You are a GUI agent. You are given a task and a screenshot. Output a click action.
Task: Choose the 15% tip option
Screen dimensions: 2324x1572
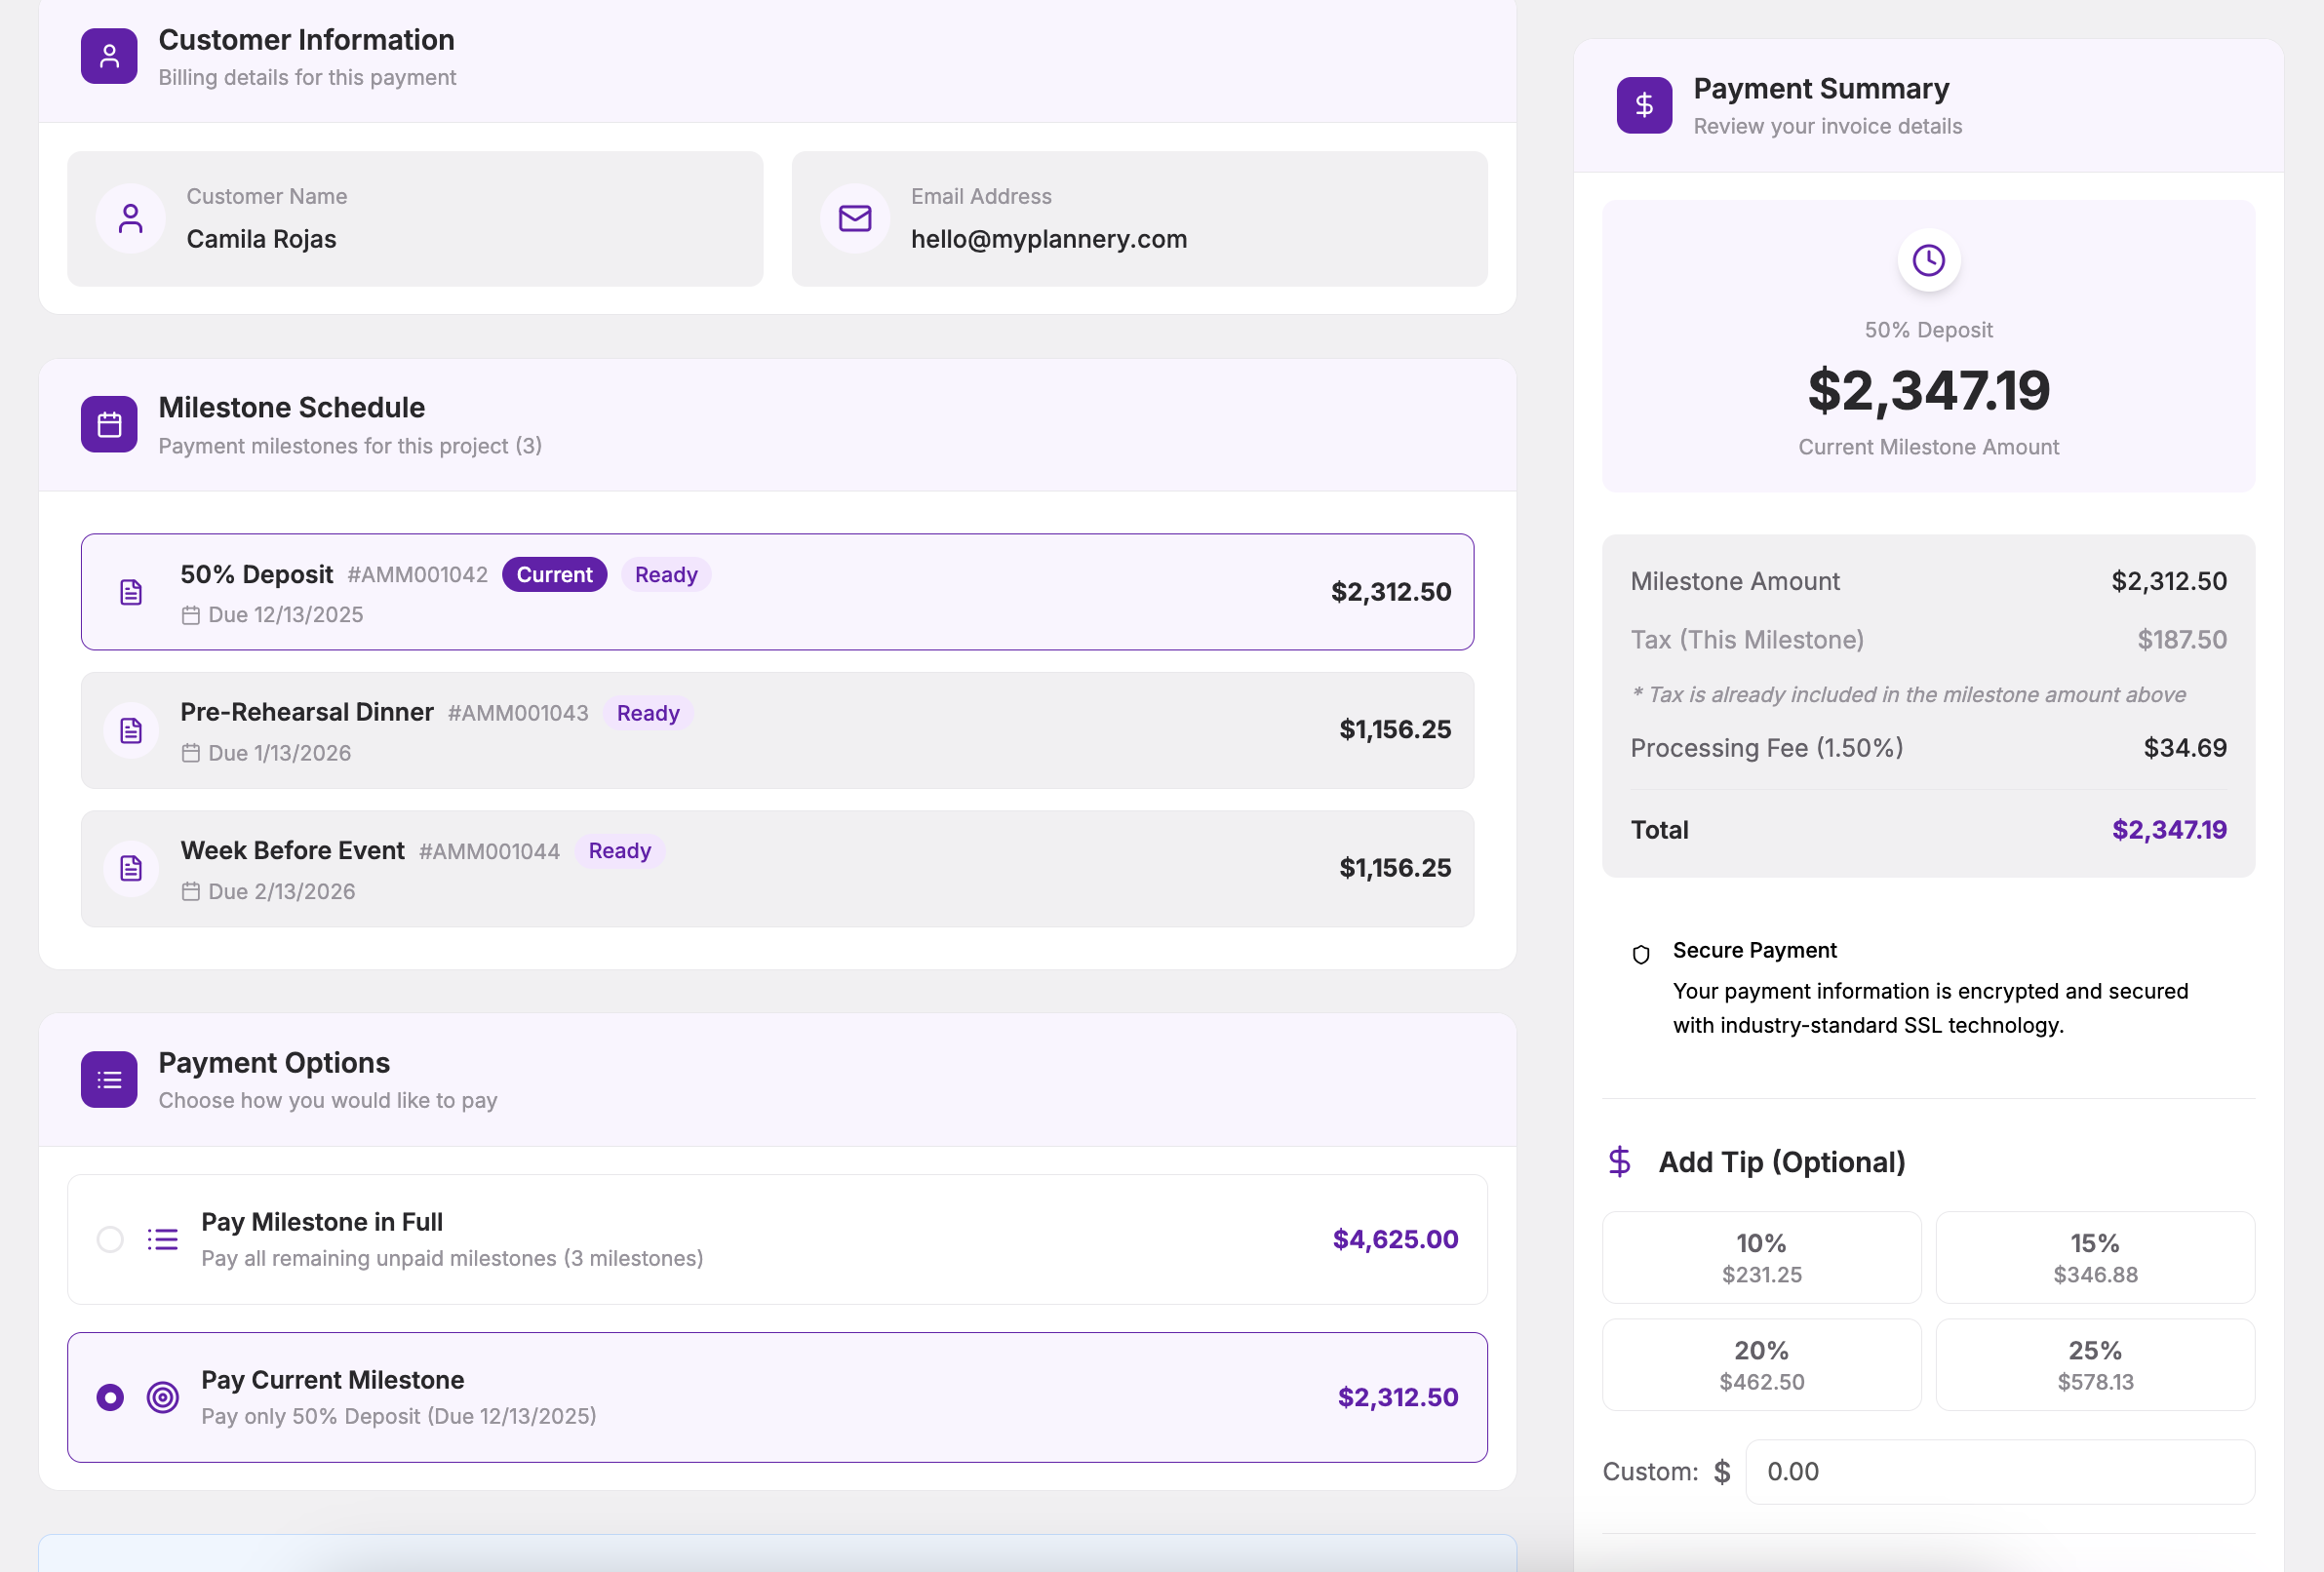2094,1257
